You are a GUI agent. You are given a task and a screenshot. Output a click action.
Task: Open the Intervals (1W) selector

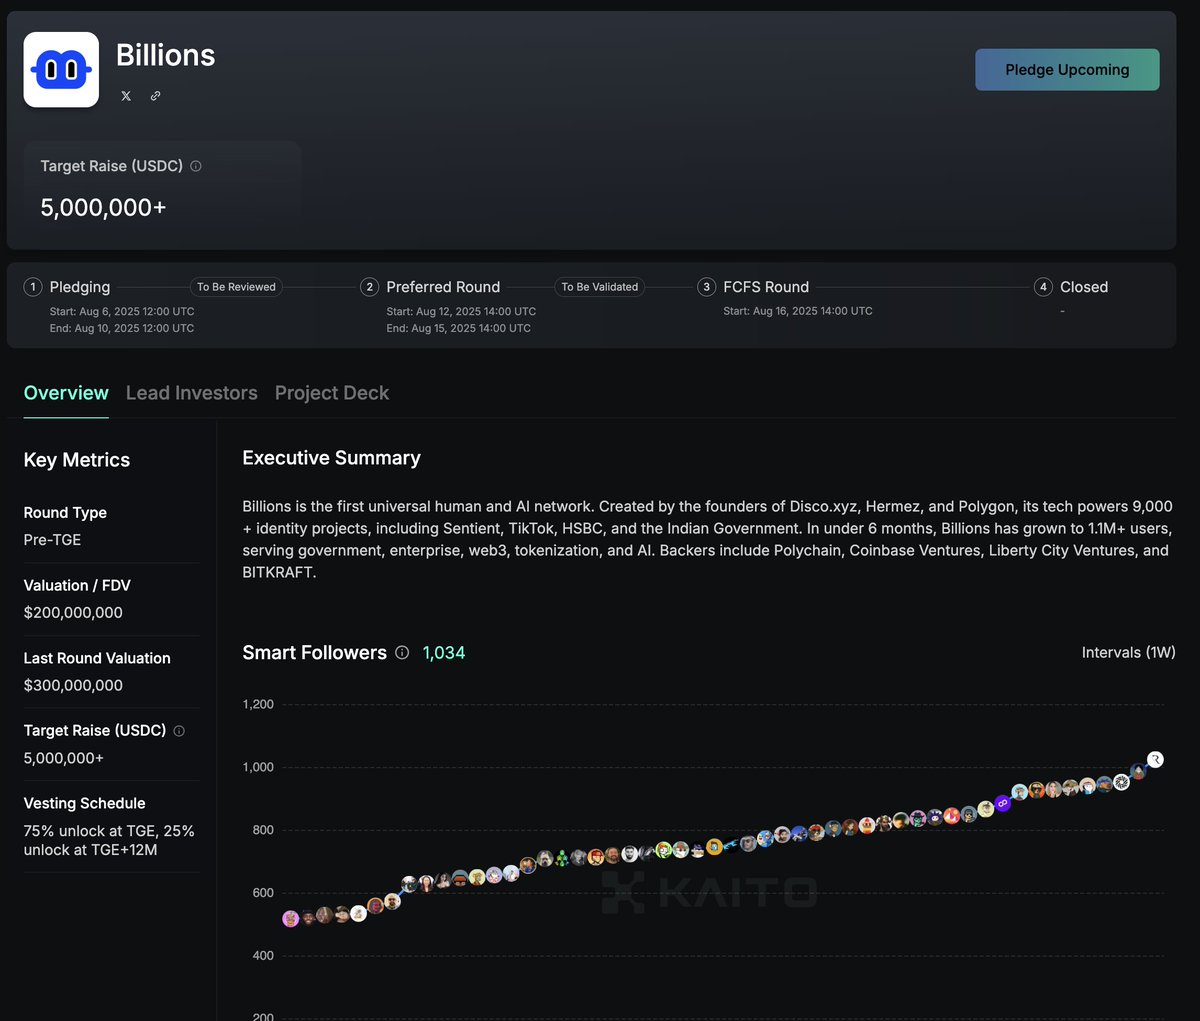coord(1128,652)
